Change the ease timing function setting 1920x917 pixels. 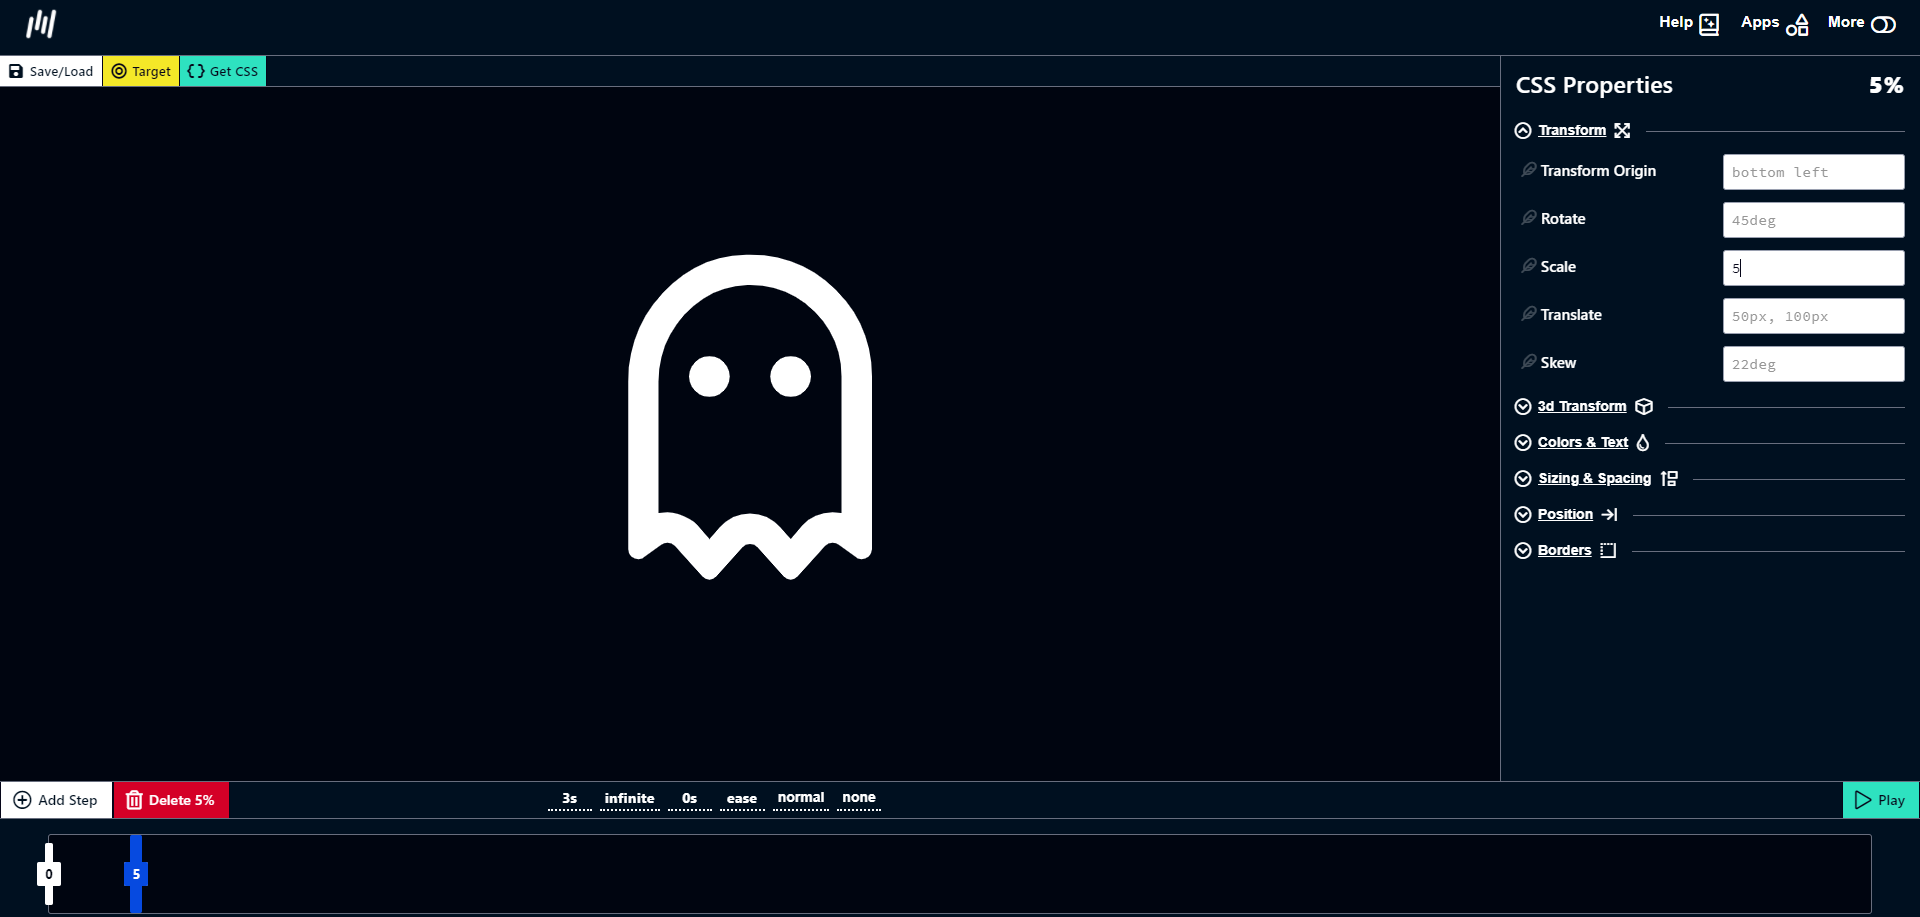[742, 799]
